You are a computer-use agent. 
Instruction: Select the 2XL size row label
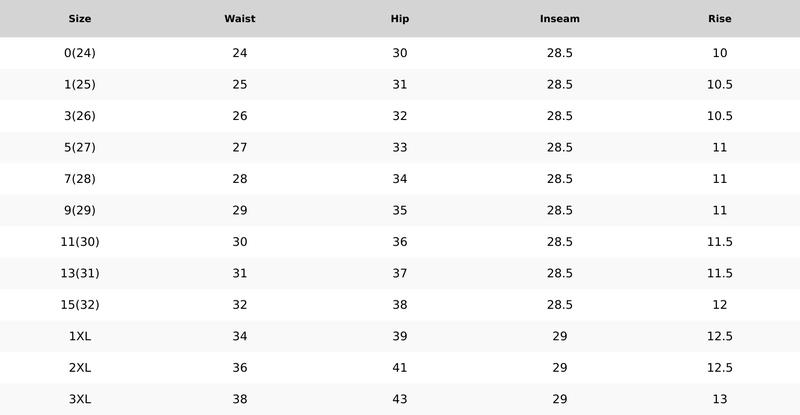80,368
